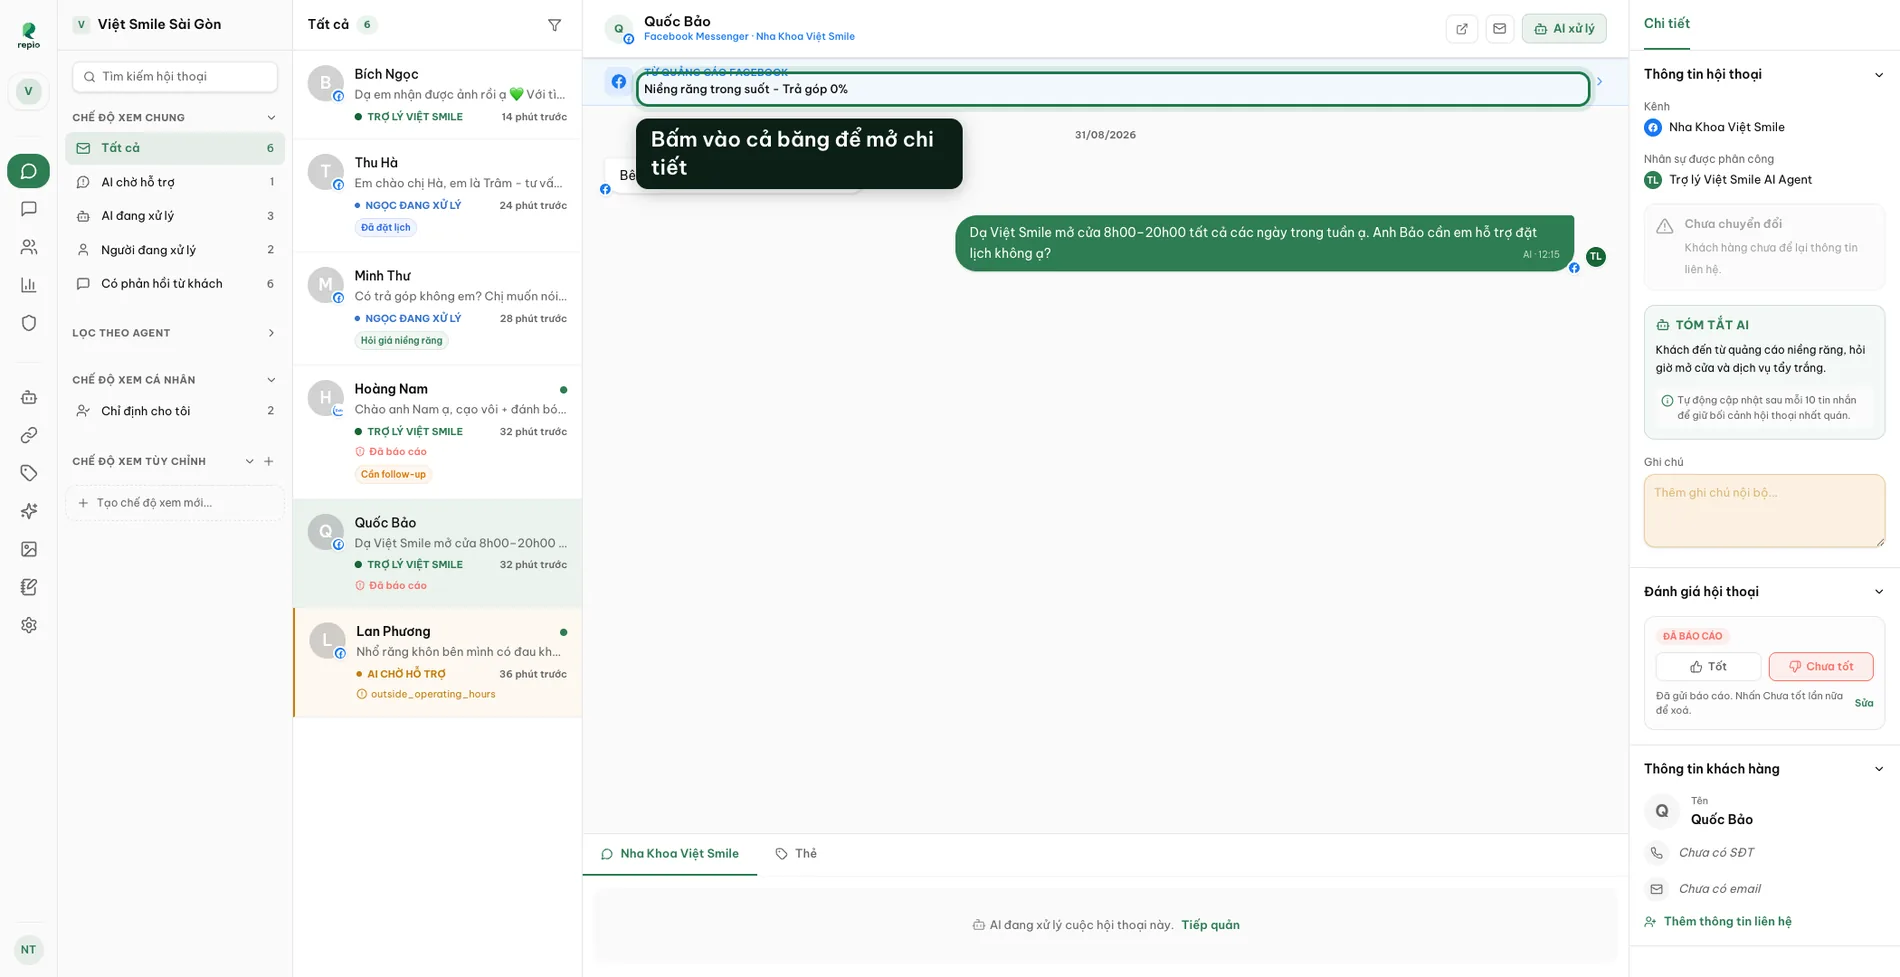Toggle the Chưa tốt rating button

pyautogui.click(x=1821, y=667)
